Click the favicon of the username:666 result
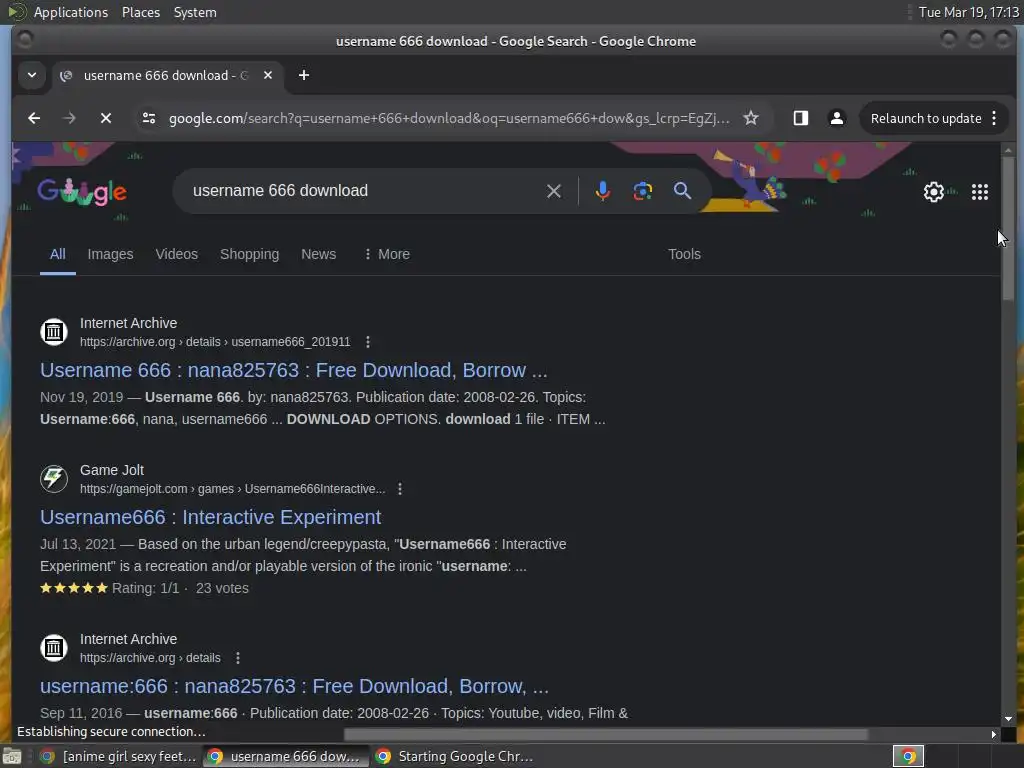The image size is (1024, 768). tap(54, 648)
